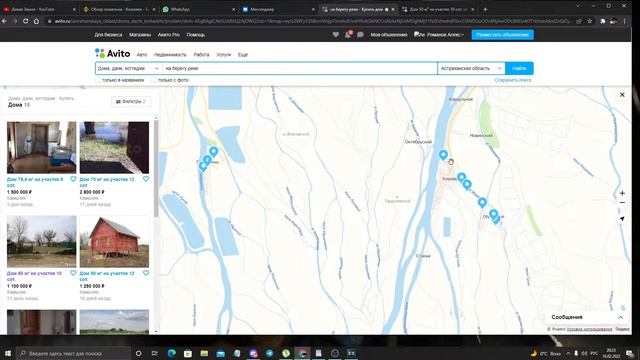The height and width of the screenshot is (360, 640).
Task: Open 'Ещё' categories menu
Action: coord(243,55)
